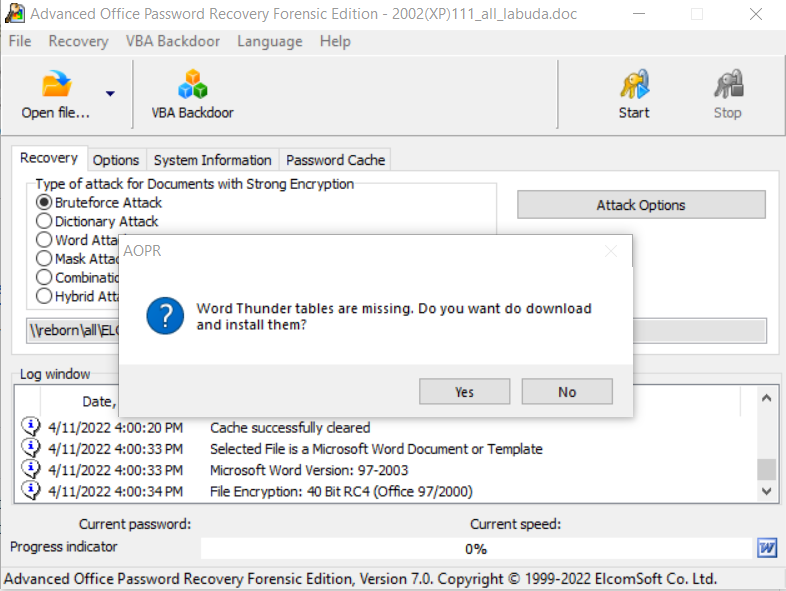The width and height of the screenshot is (786, 591).
Task: Click the app icon in title bar
Action: click(x=15, y=14)
